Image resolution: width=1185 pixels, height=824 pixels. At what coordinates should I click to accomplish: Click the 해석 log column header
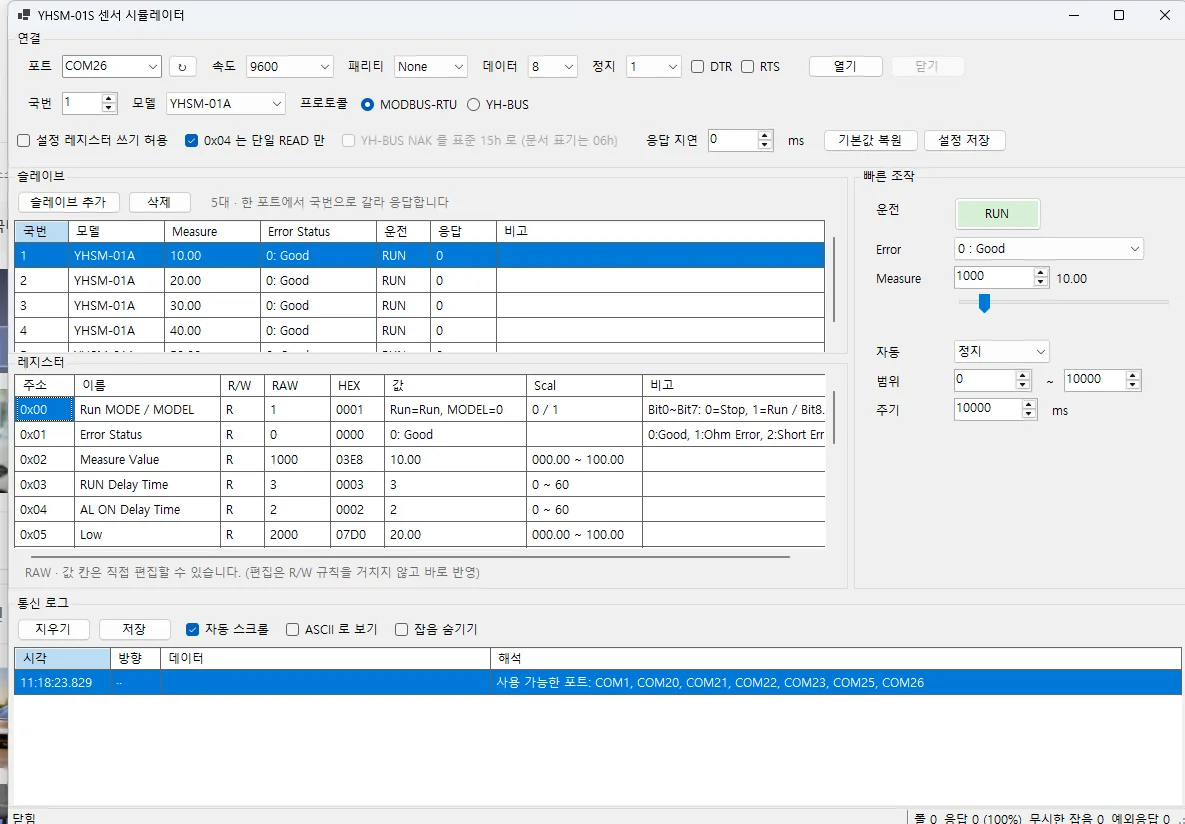836,658
